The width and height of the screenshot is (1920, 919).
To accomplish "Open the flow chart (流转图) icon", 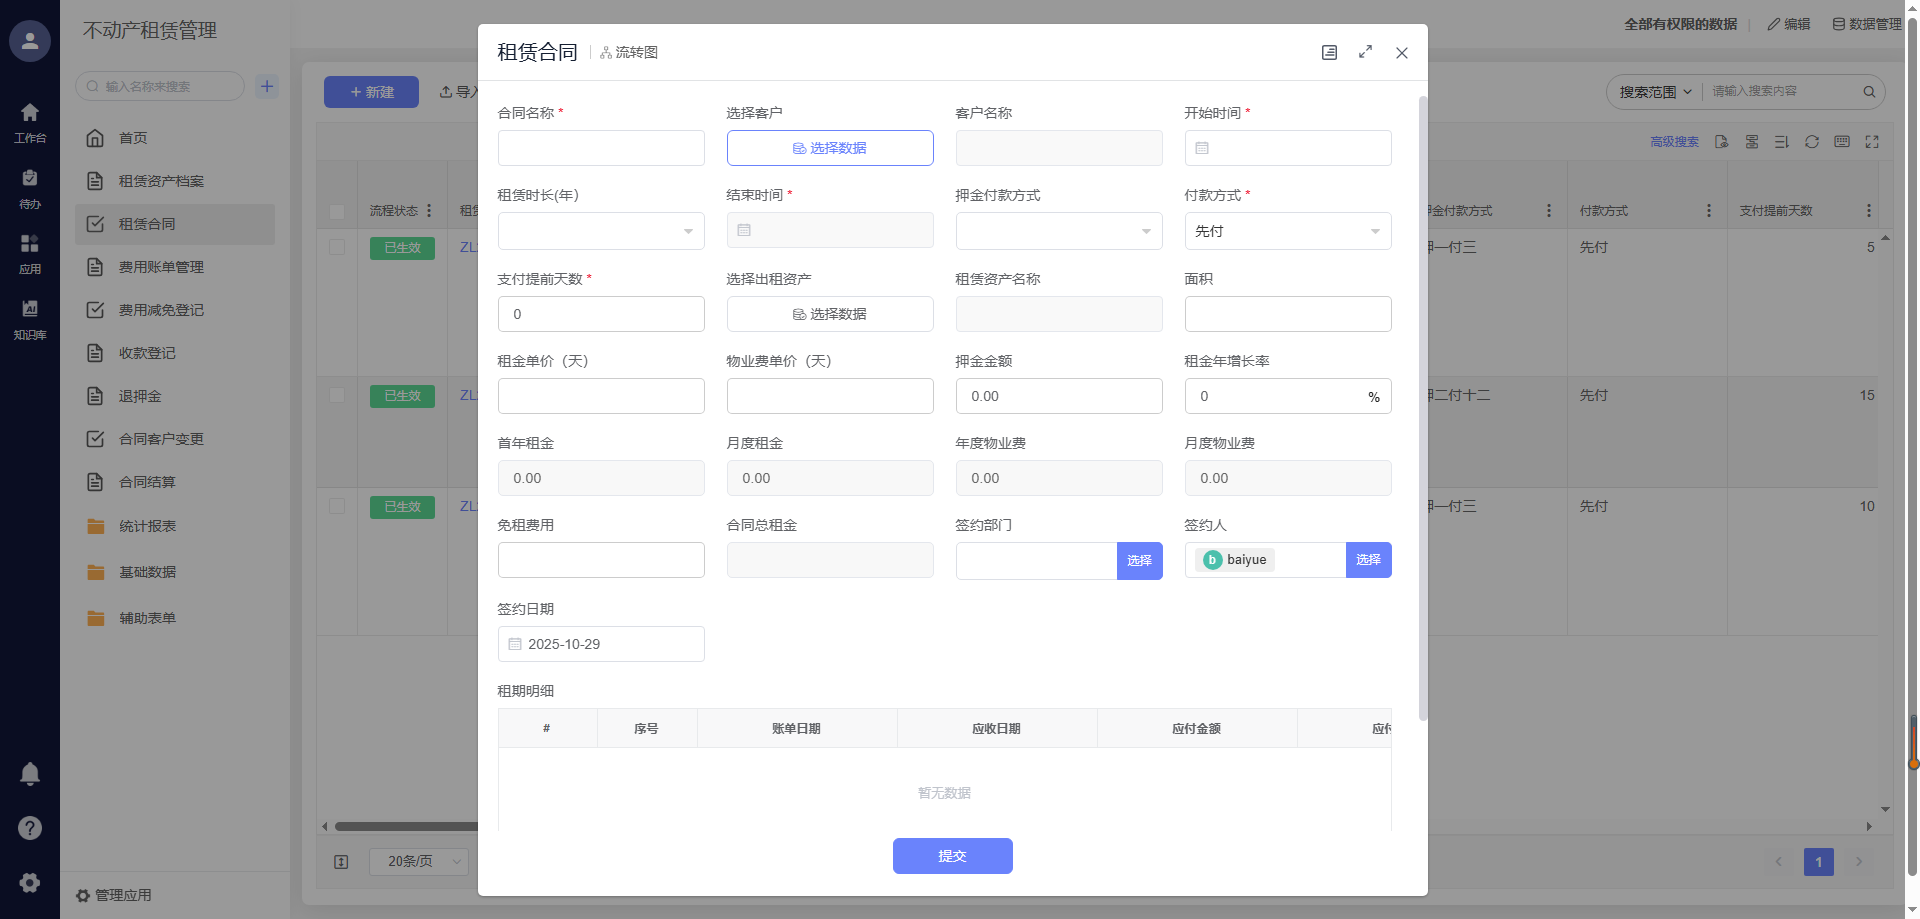I will (x=629, y=53).
